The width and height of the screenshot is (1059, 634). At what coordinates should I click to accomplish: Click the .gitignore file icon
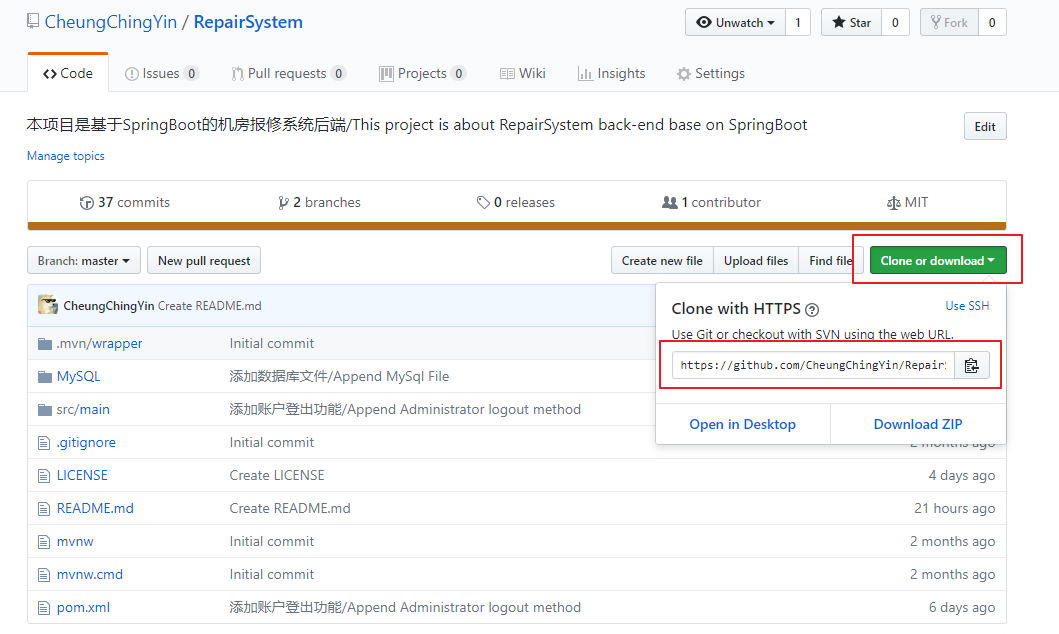pyautogui.click(x=44, y=443)
